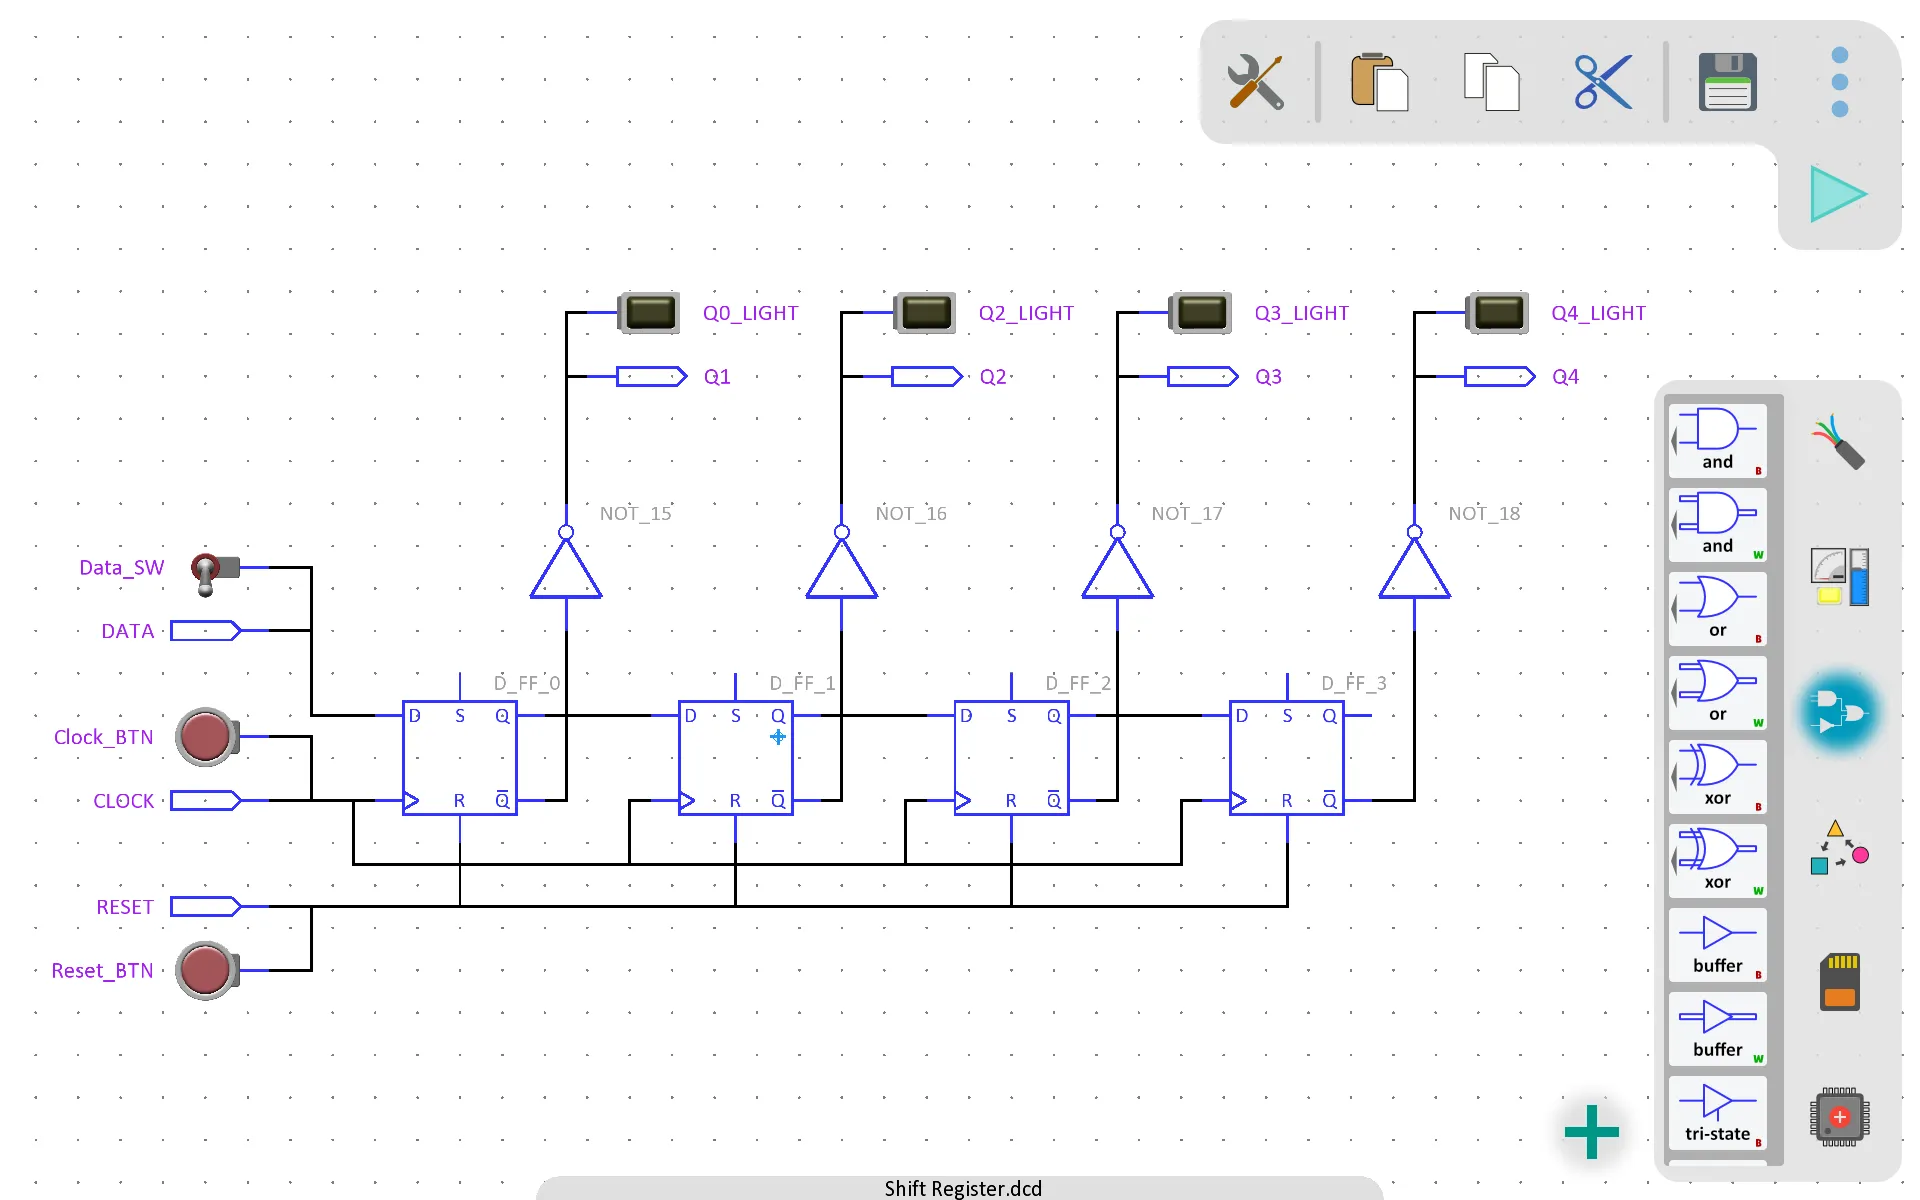Pick the white-labeled and gate

(1717, 525)
